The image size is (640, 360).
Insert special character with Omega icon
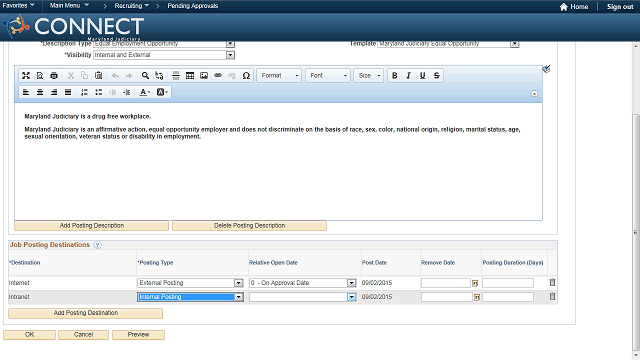tap(246, 76)
